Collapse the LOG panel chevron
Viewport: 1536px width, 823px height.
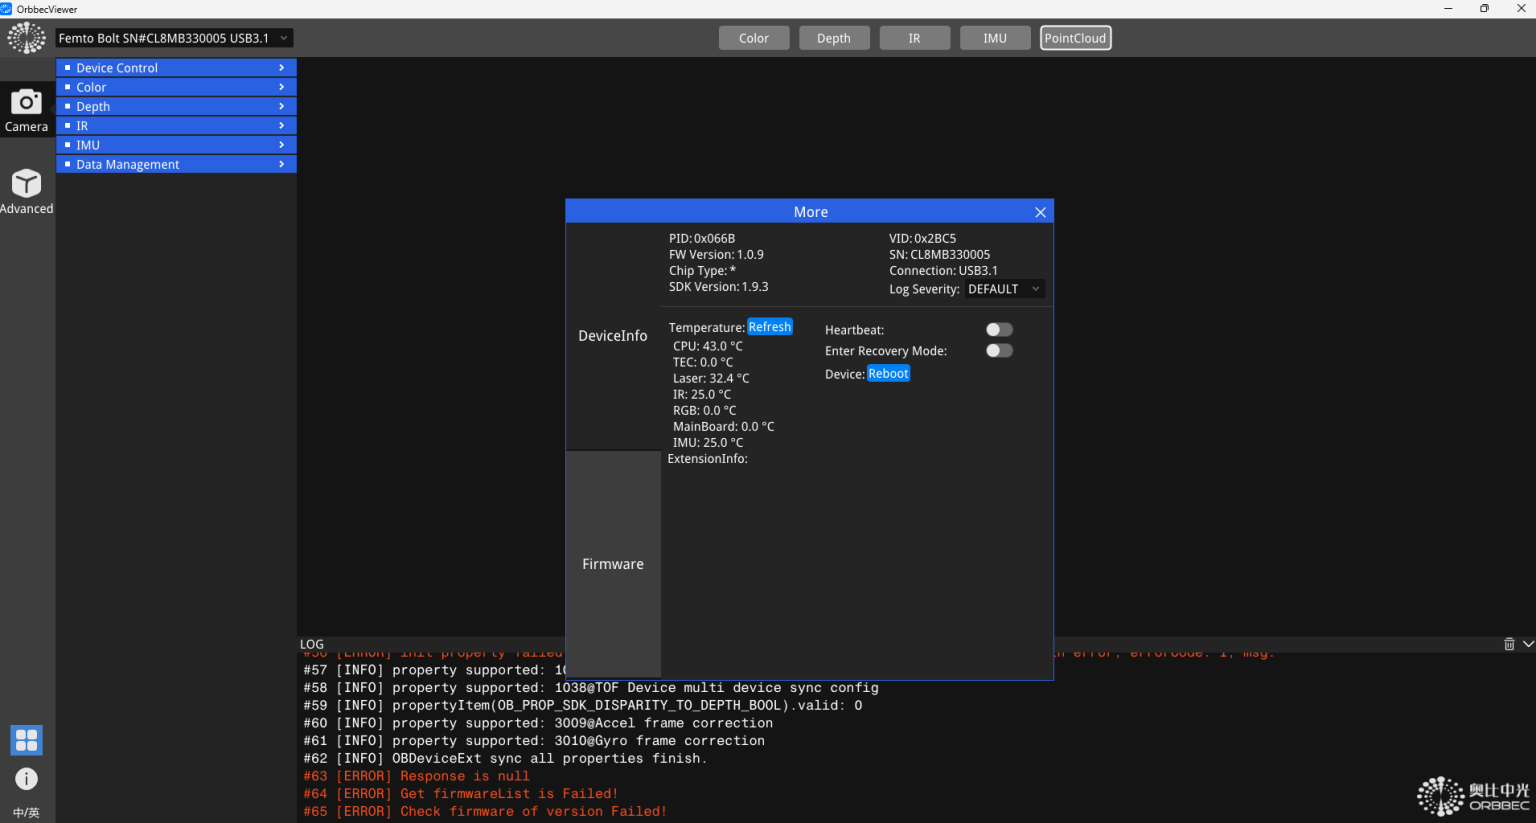coord(1527,644)
